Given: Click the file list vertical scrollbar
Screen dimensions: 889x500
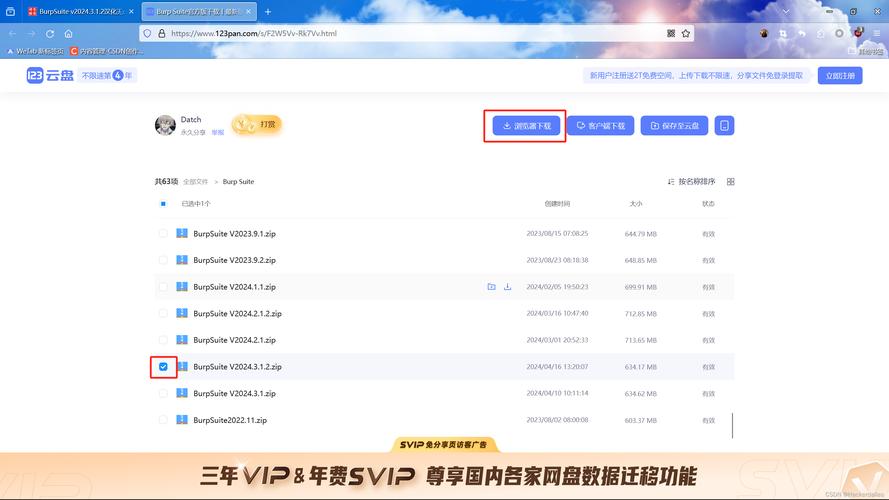Looking at the screenshot, I should [x=732, y=425].
